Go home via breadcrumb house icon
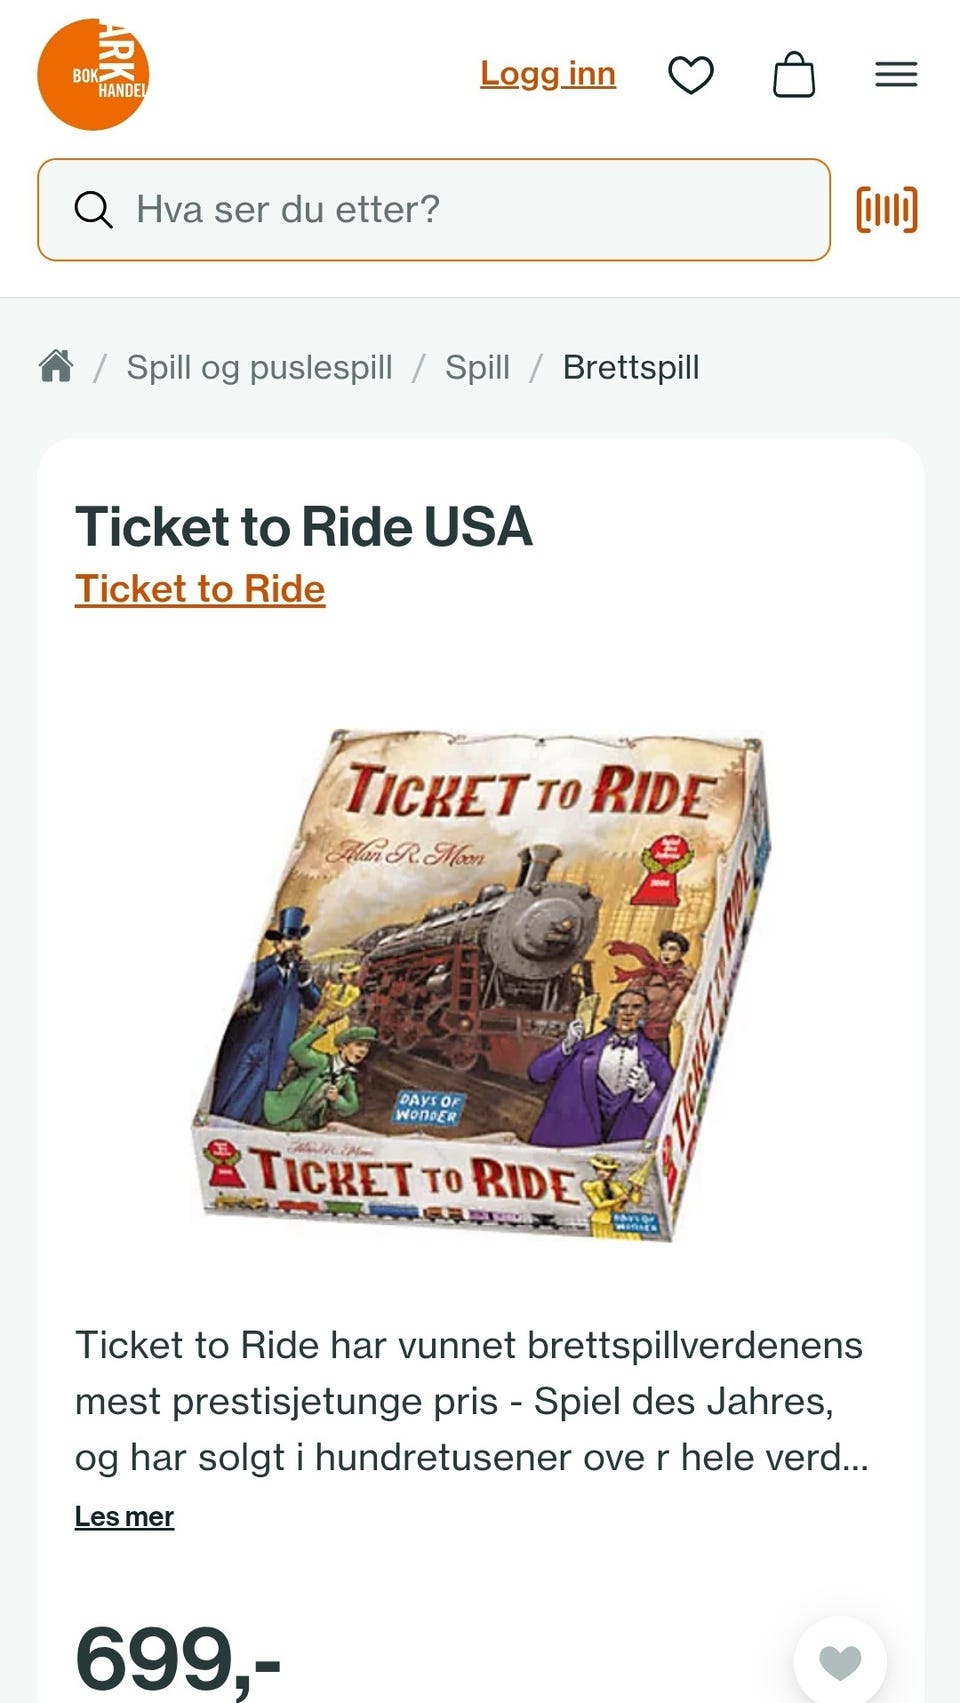Viewport: 960px width, 1703px height. click(56, 366)
